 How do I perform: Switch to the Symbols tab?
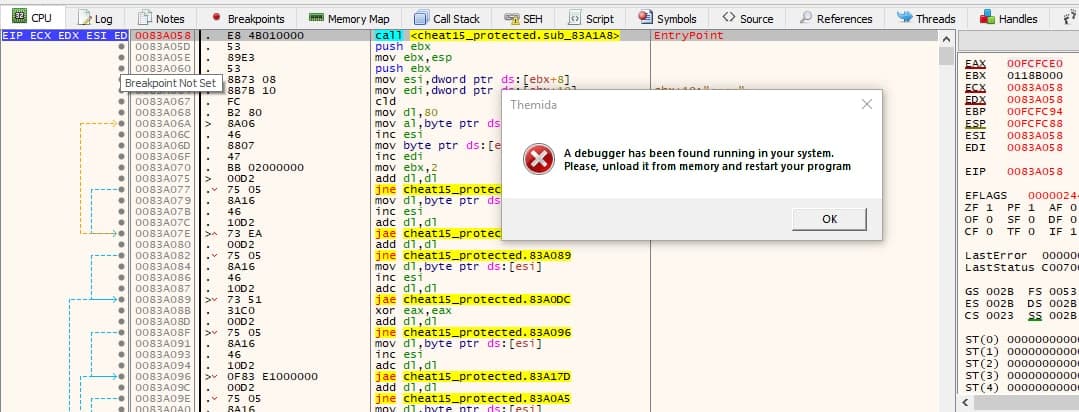coord(669,18)
